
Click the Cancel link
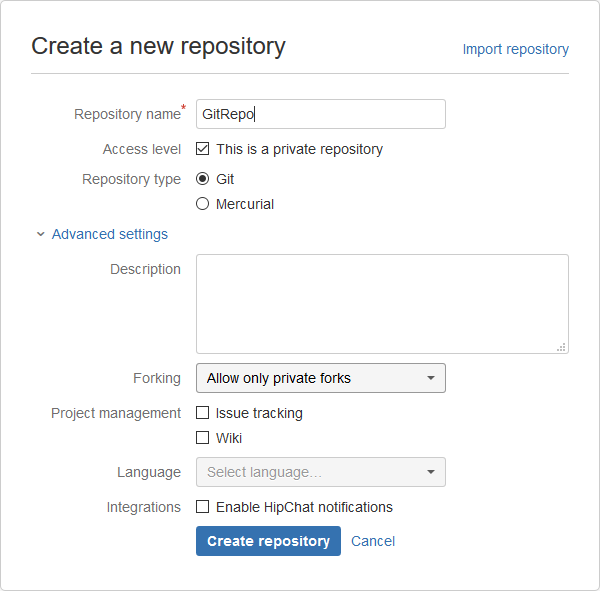(x=373, y=541)
